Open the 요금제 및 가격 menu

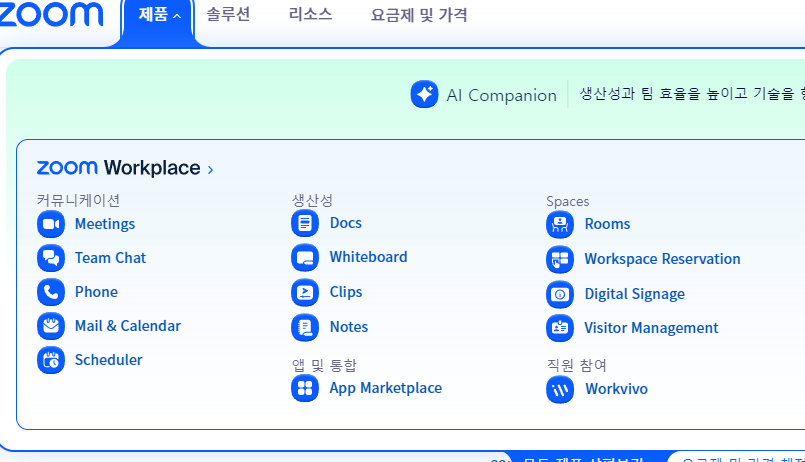419,15
